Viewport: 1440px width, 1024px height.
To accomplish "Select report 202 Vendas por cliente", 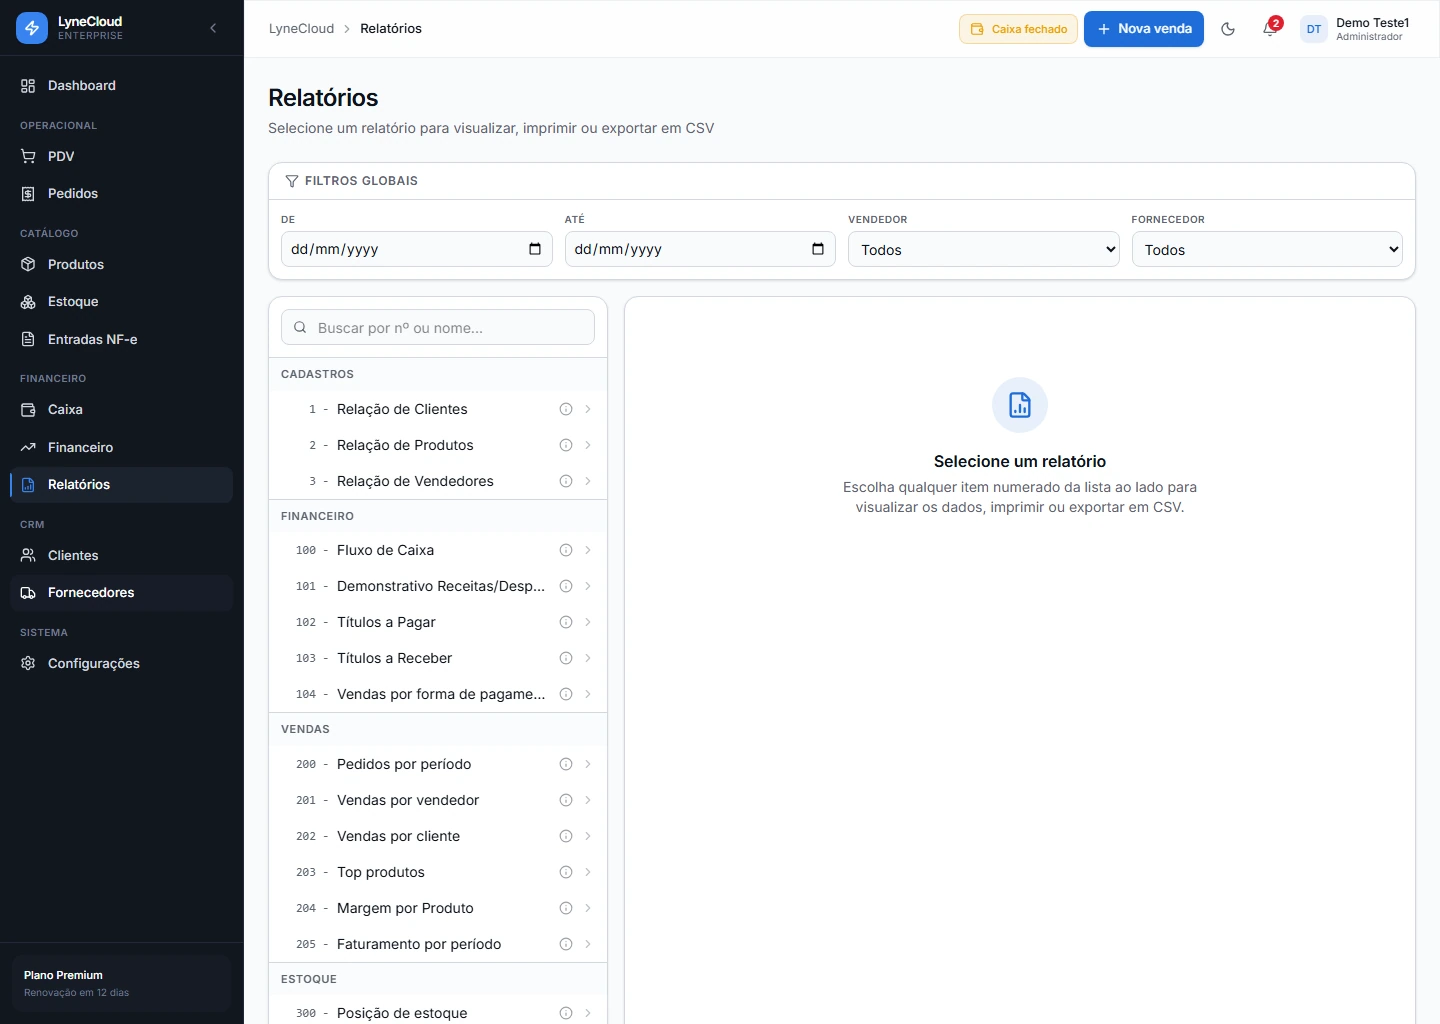I will click(438, 836).
